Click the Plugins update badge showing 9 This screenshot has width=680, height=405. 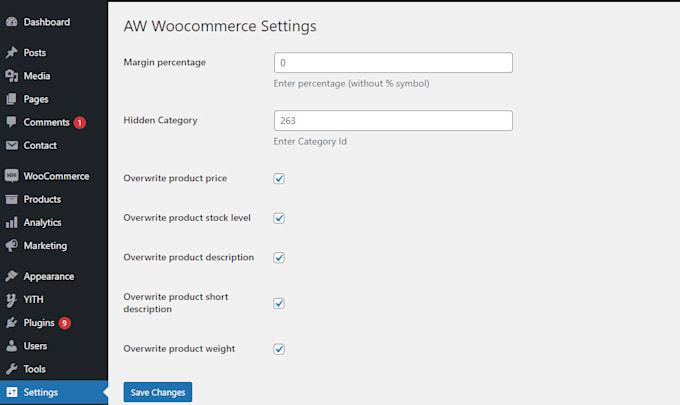(x=64, y=323)
